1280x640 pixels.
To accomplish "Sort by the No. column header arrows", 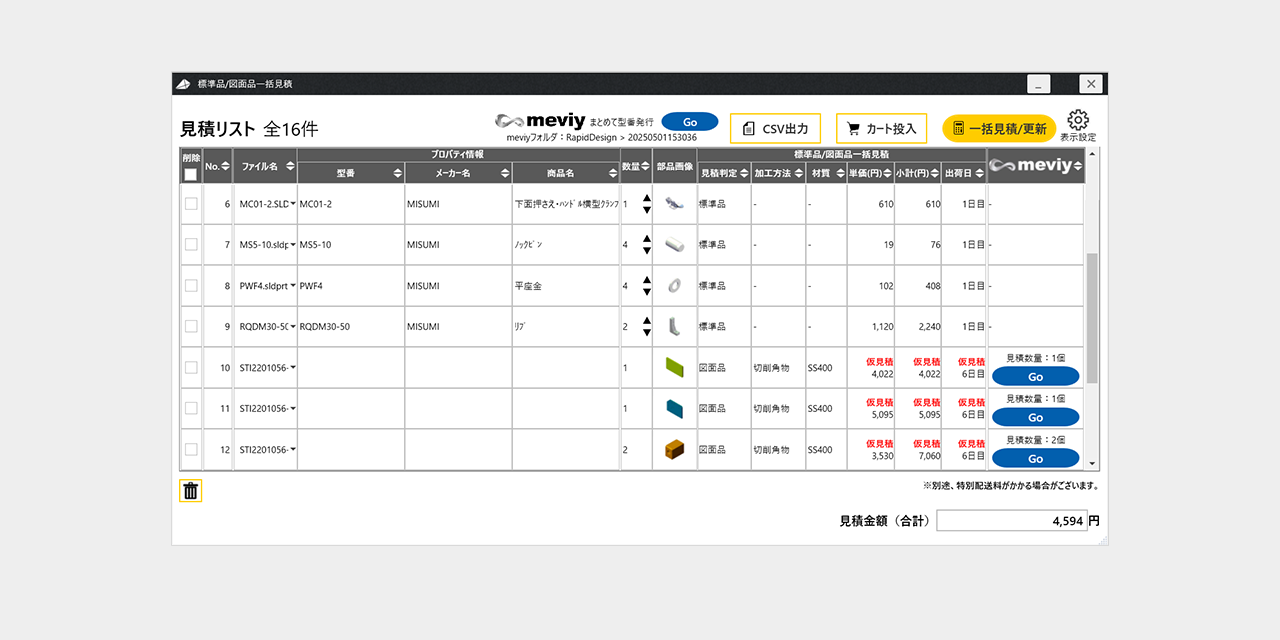I will click(225, 166).
